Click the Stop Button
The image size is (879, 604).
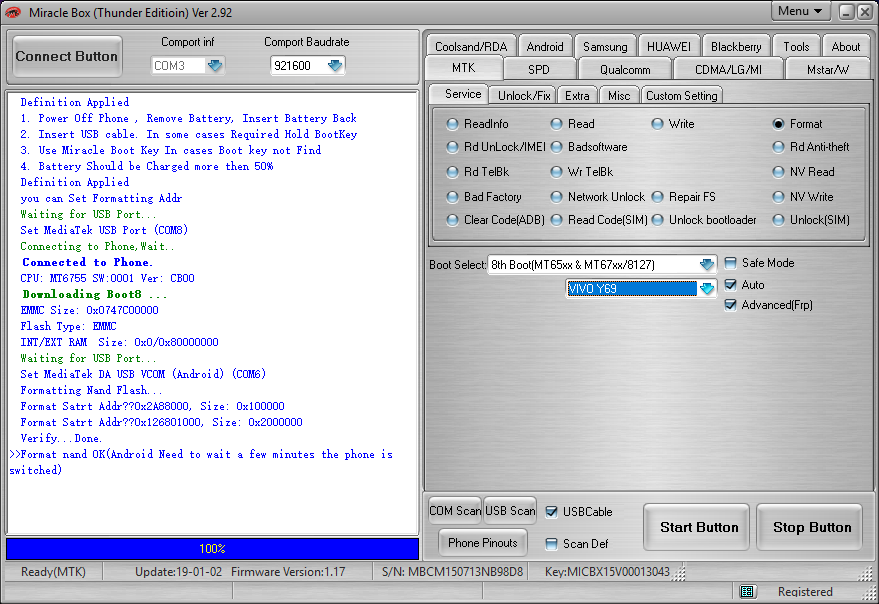(x=811, y=527)
